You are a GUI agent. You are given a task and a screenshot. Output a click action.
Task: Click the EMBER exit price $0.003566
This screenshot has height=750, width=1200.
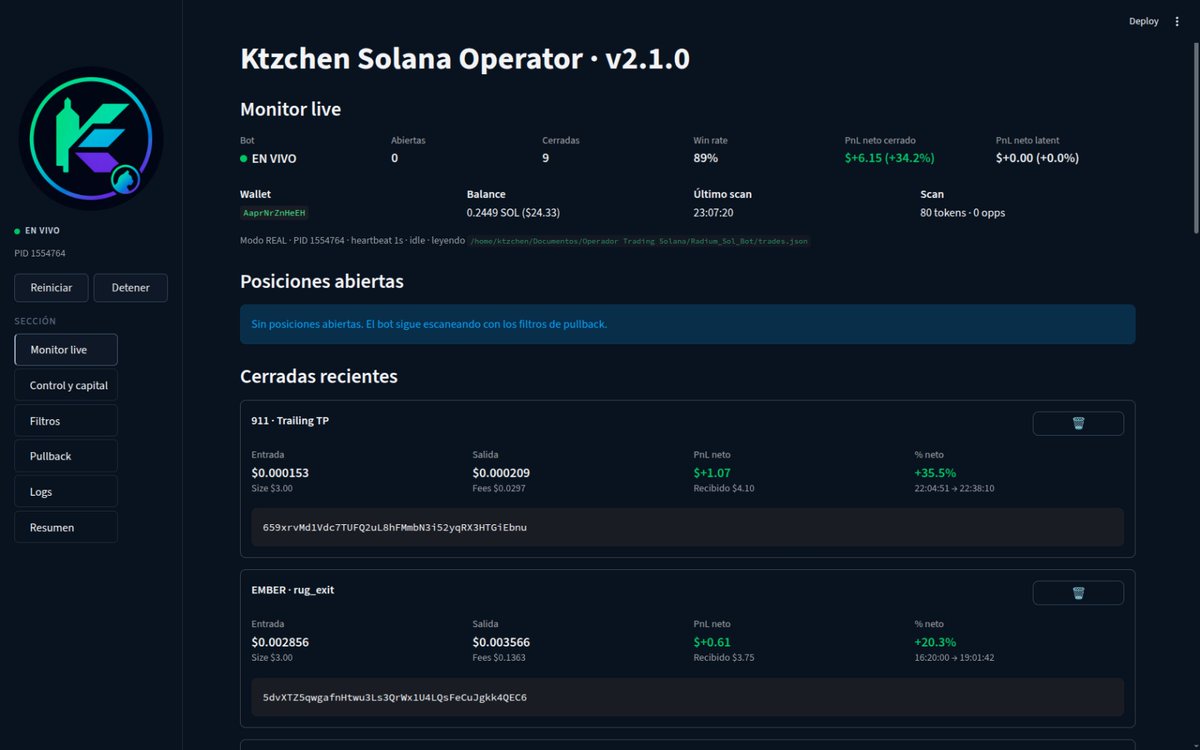tap(501, 642)
